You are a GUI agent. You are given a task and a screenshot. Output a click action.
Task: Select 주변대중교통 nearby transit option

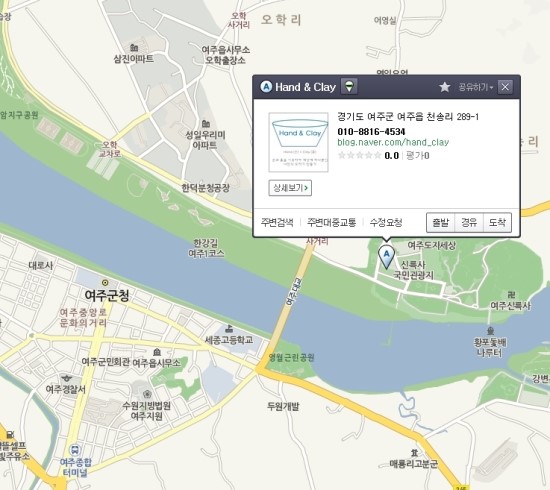click(331, 222)
